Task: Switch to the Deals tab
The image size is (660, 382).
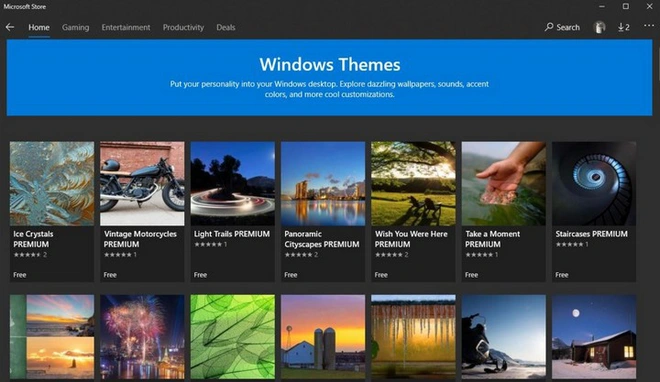Action: coord(226,27)
